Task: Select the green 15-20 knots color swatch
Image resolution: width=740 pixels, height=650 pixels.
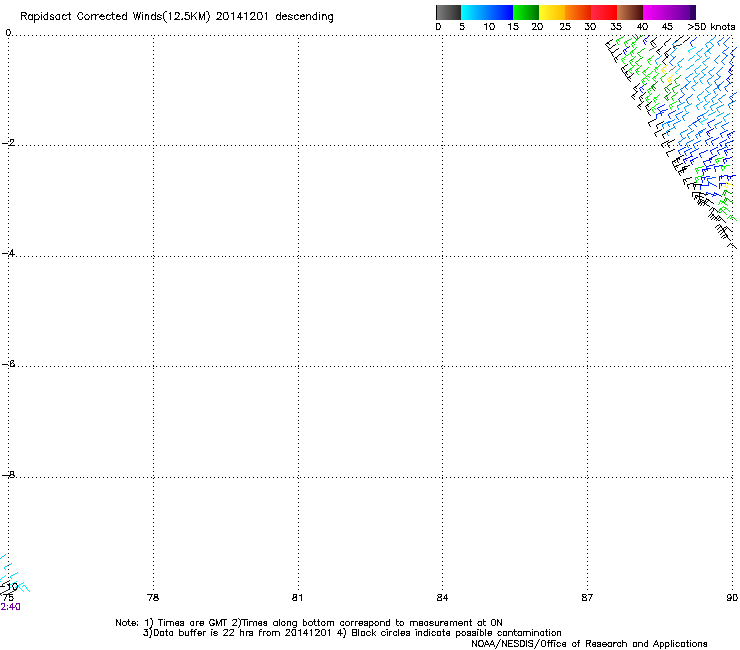Action: click(x=526, y=12)
